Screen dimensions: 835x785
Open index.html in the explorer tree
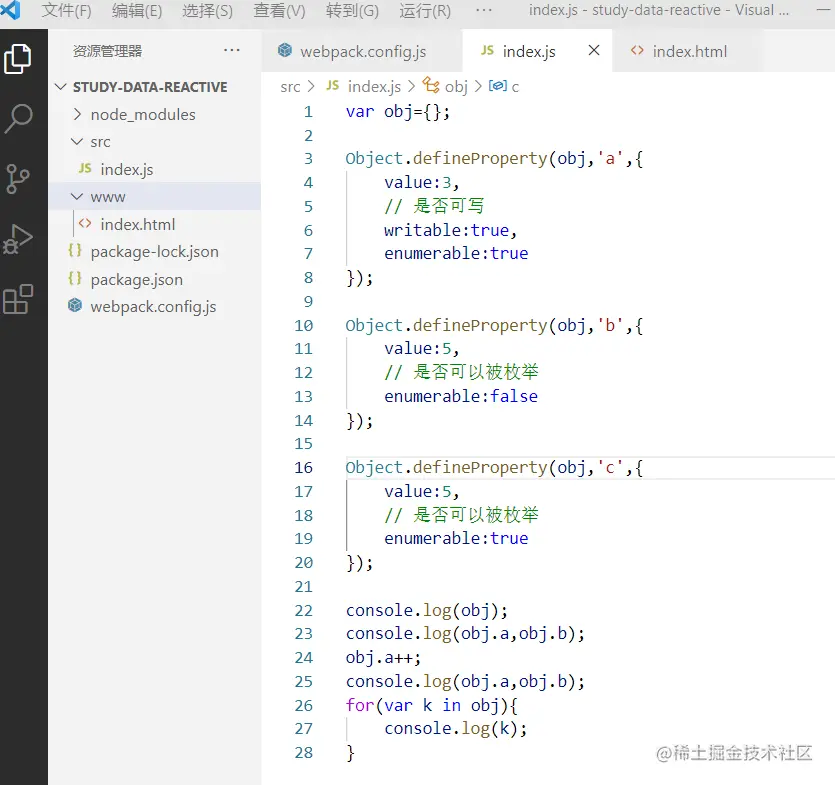[154, 224]
